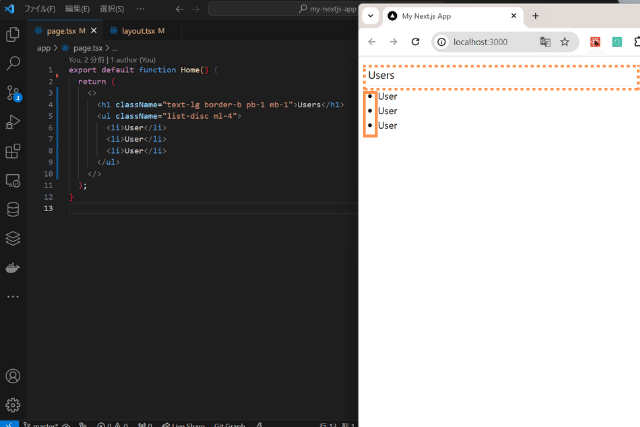
Task: Go forward in VS Code navigation history
Action: 196,9
